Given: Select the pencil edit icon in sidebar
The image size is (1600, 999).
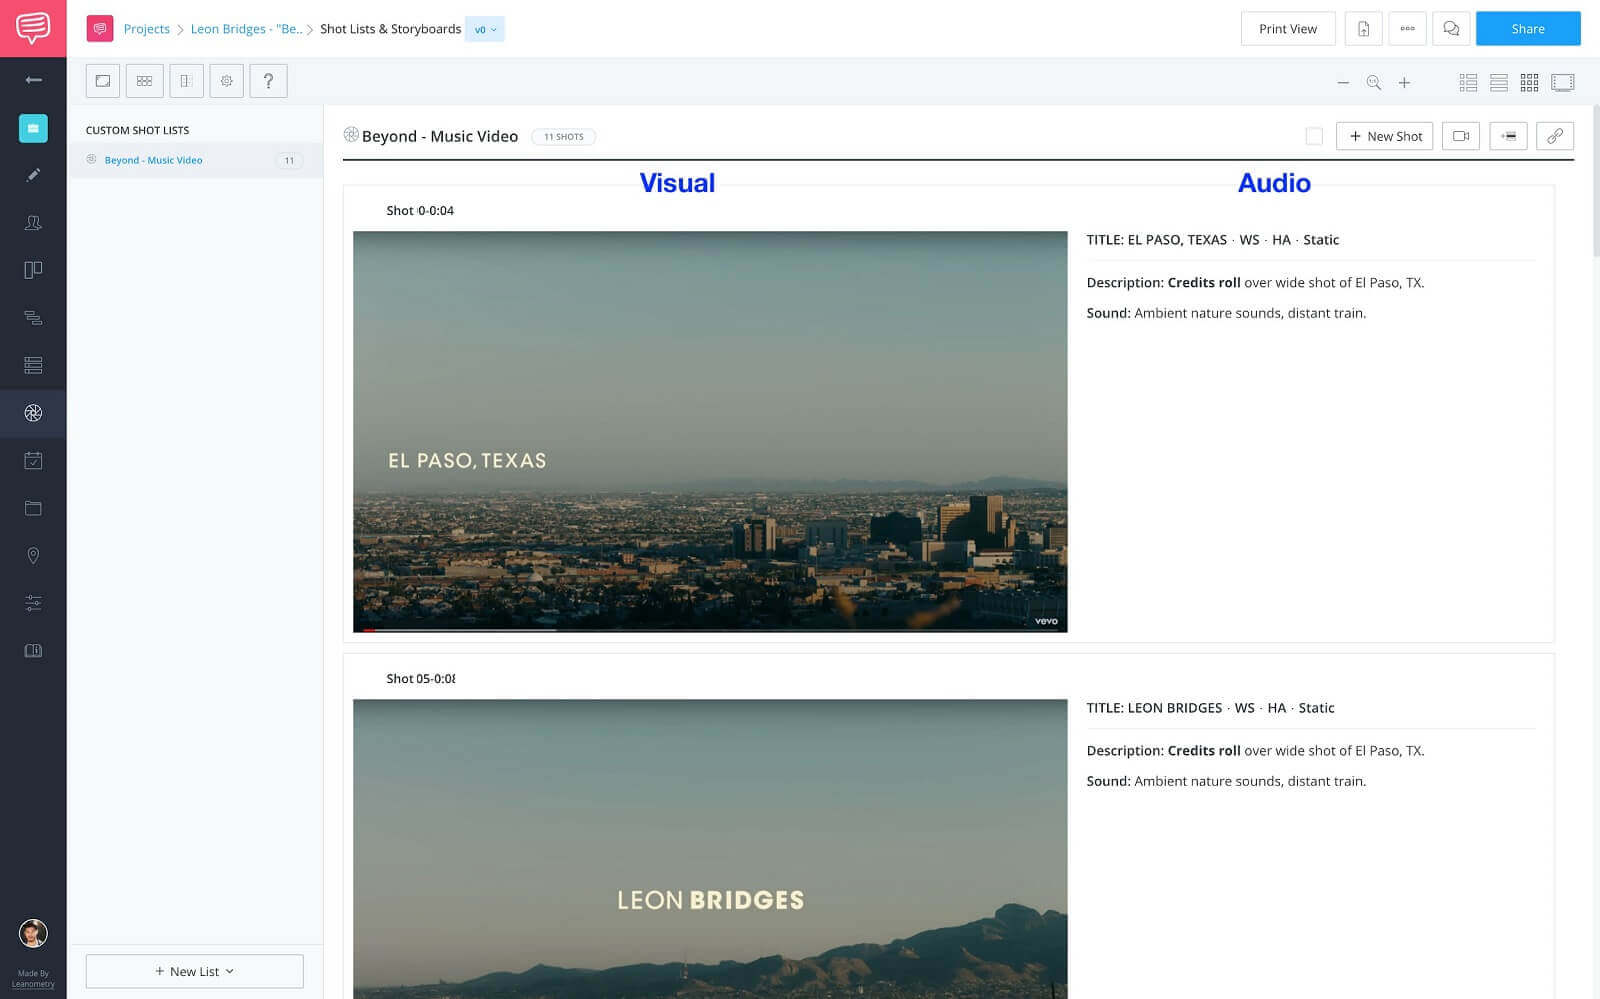Looking at the screenshot, I should [x=33, y=175].
